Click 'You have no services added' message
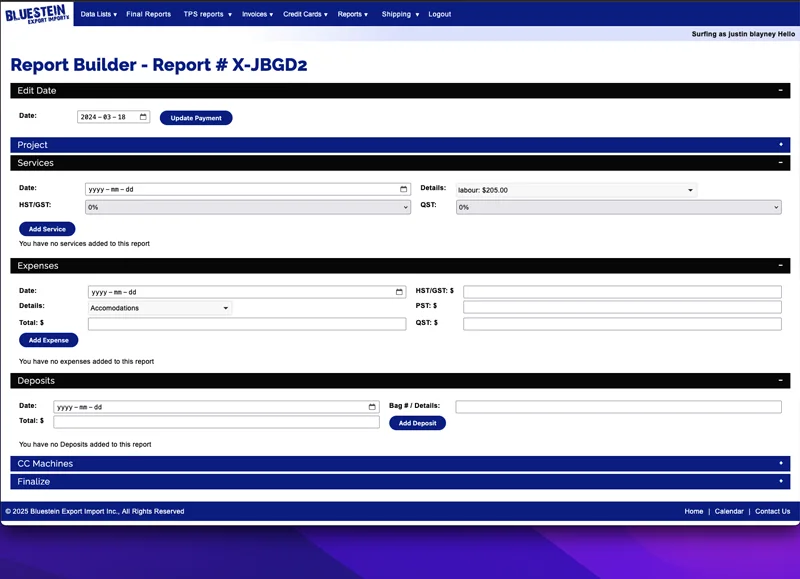800x579 pixels. 84,243
